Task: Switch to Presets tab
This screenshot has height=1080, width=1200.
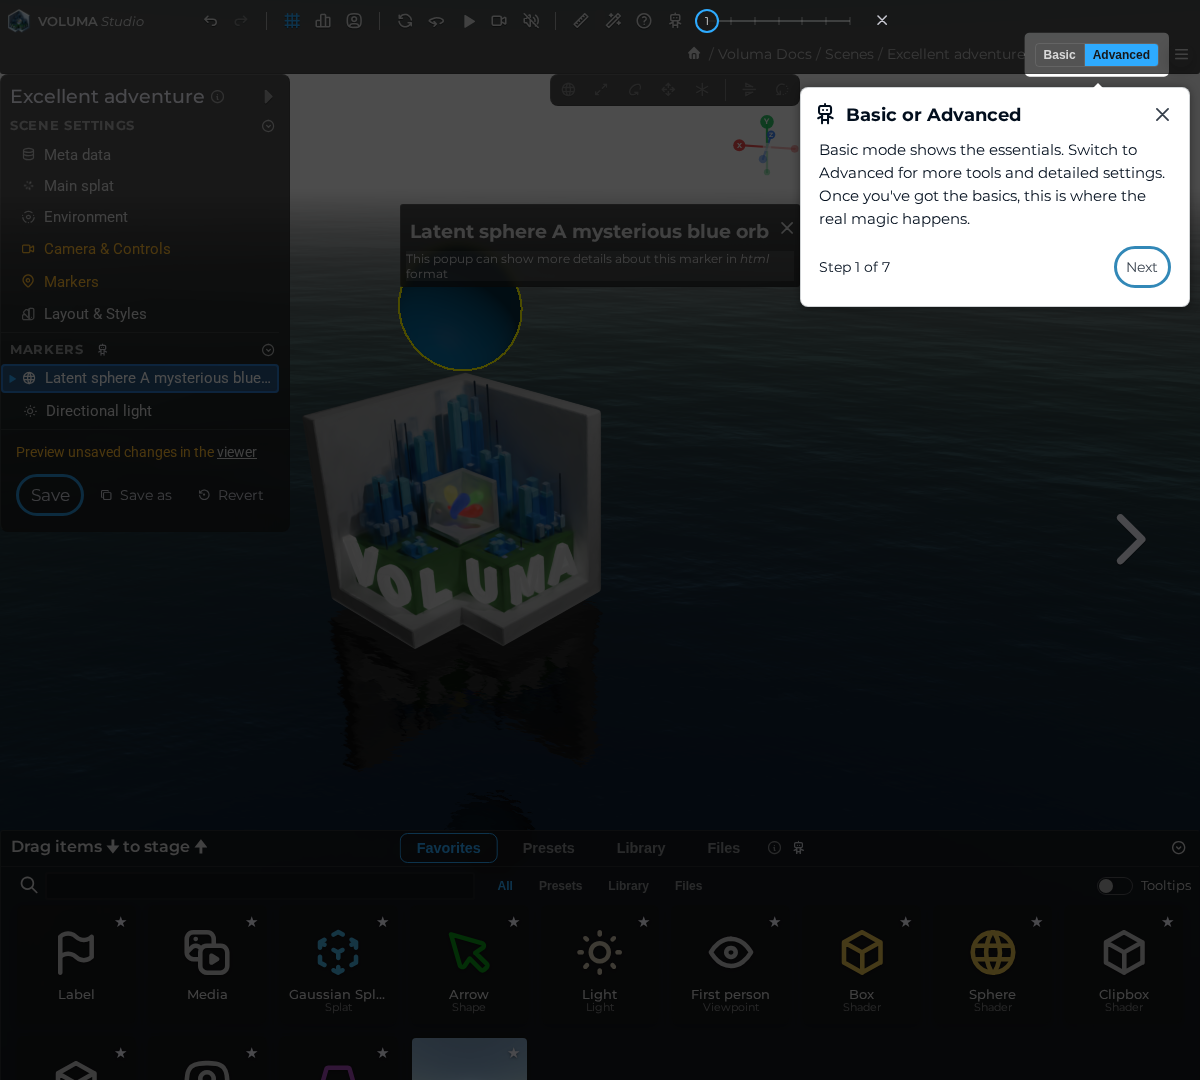Action: click(549, 848)
